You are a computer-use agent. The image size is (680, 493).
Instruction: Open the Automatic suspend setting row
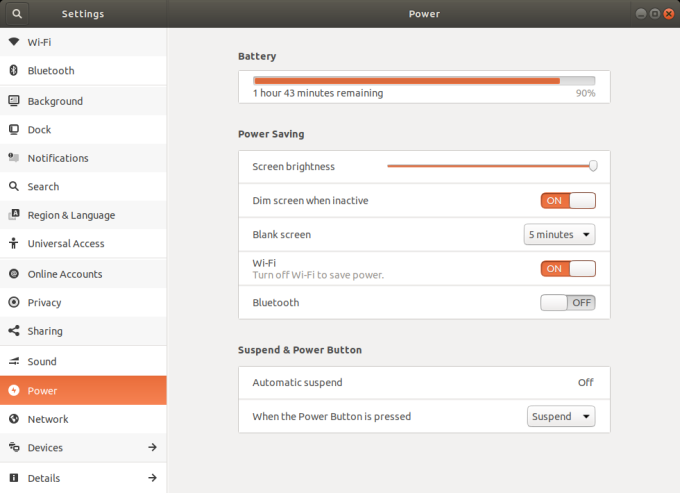click(x=423, y=382)
